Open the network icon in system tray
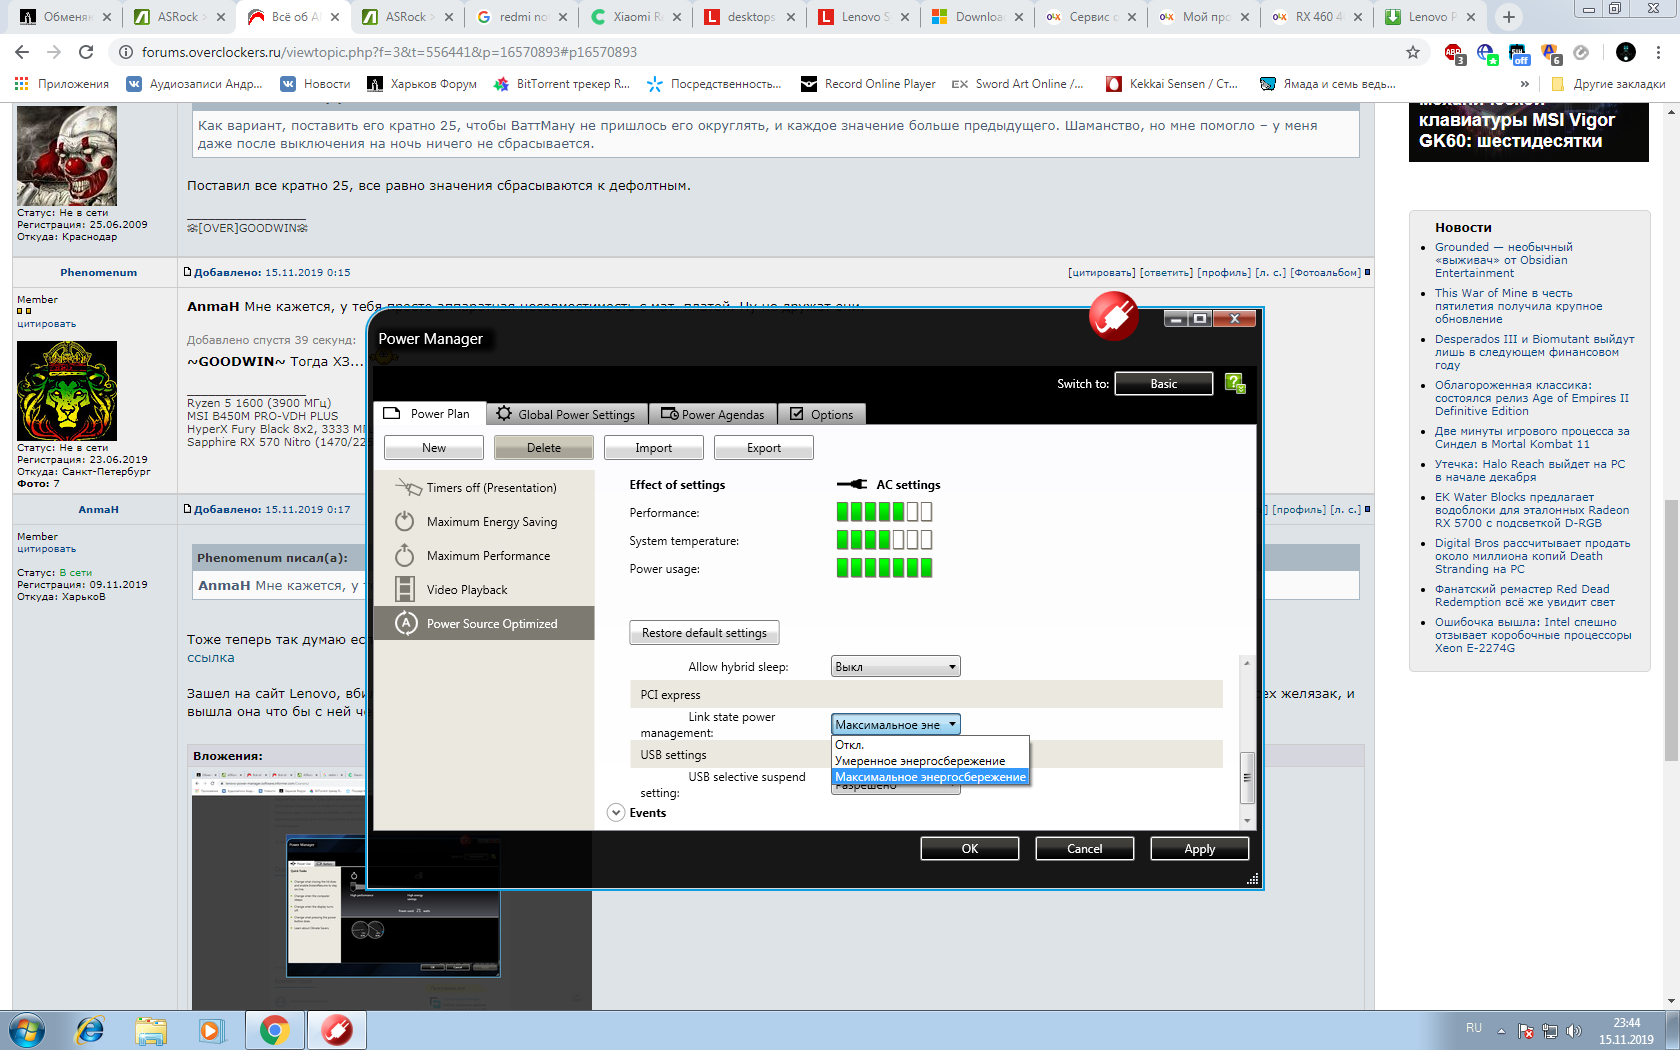Viewport: 1680px width, 1050px height. pyautogui.click(x=1550, y=1031)
